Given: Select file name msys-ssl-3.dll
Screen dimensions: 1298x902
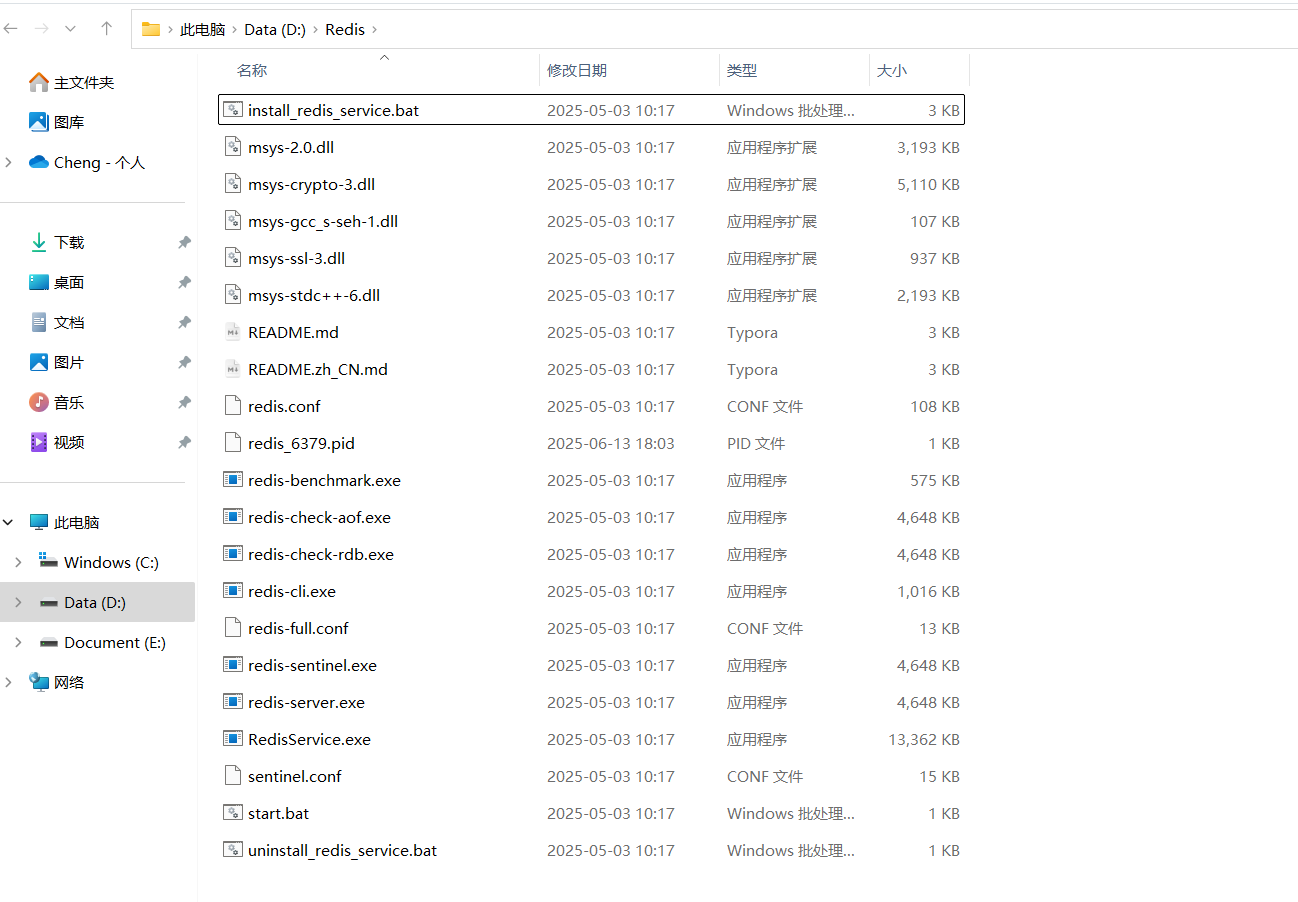Looking at the screenshot, I should [296, 258].
